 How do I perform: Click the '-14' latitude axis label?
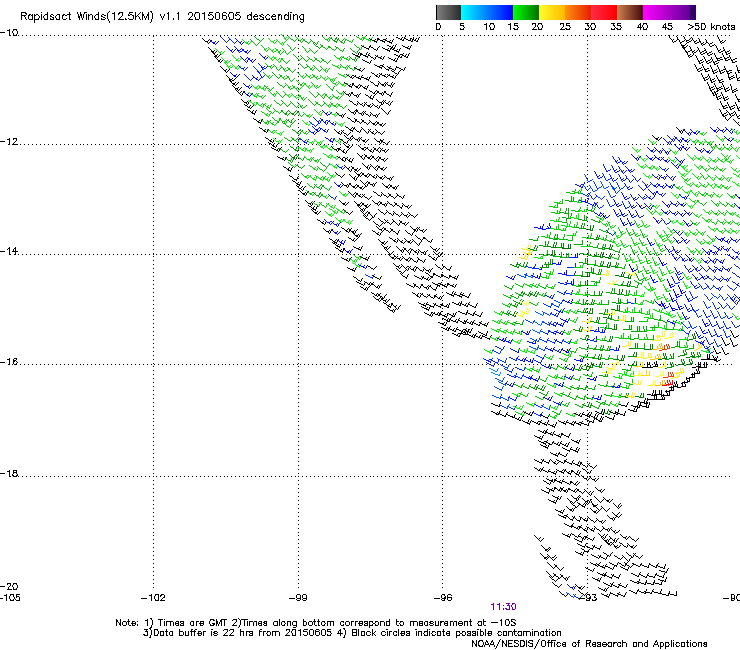tap(9, 251)
